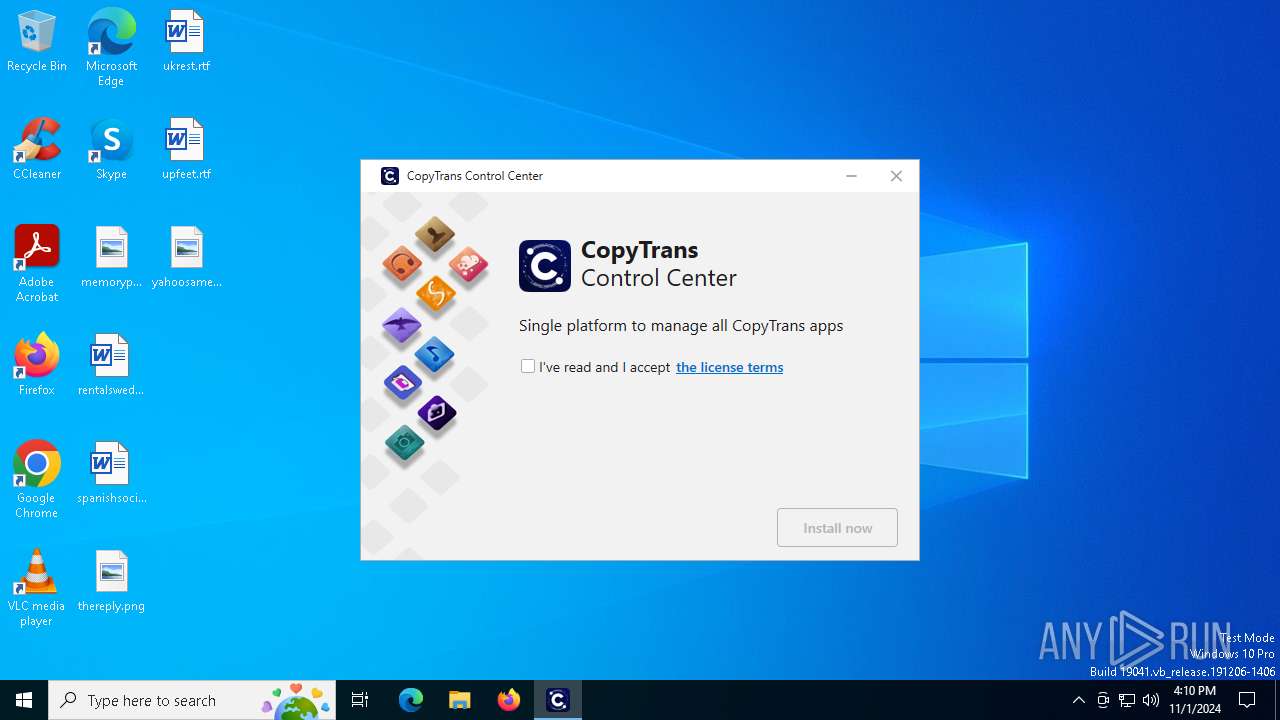Select the Google Chrome desktop shortcut
The image size is (1280, 720).
click(x=37, y=480)
